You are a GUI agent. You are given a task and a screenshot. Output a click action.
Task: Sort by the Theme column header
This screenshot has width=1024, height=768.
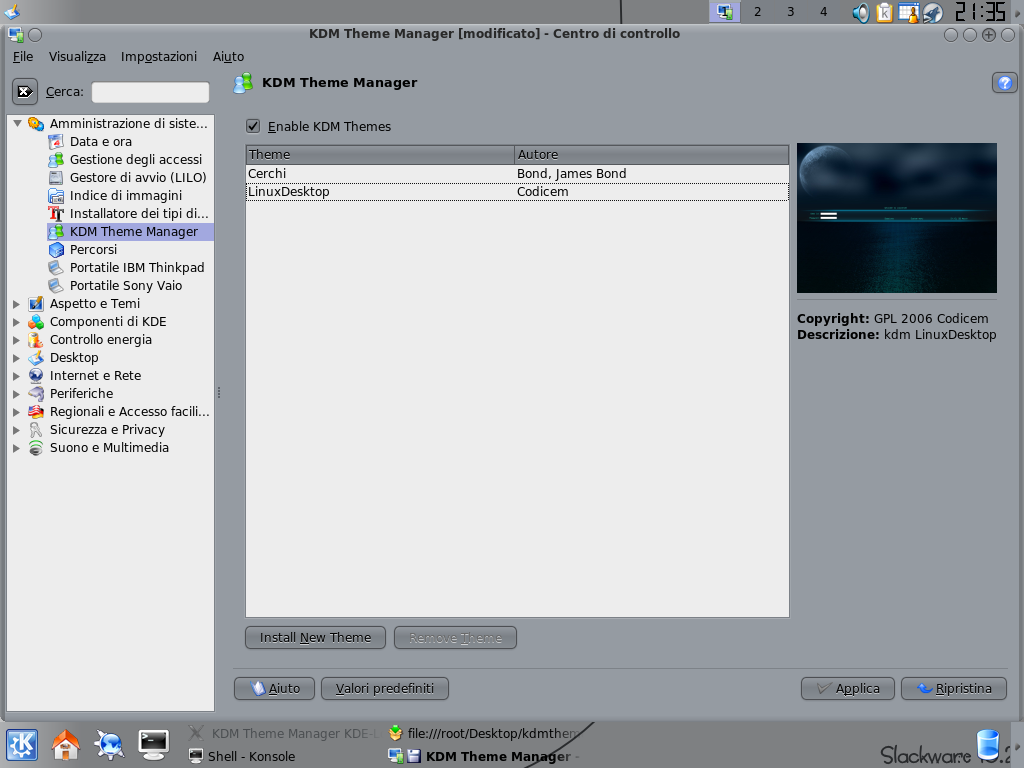[x=380, y=155]
